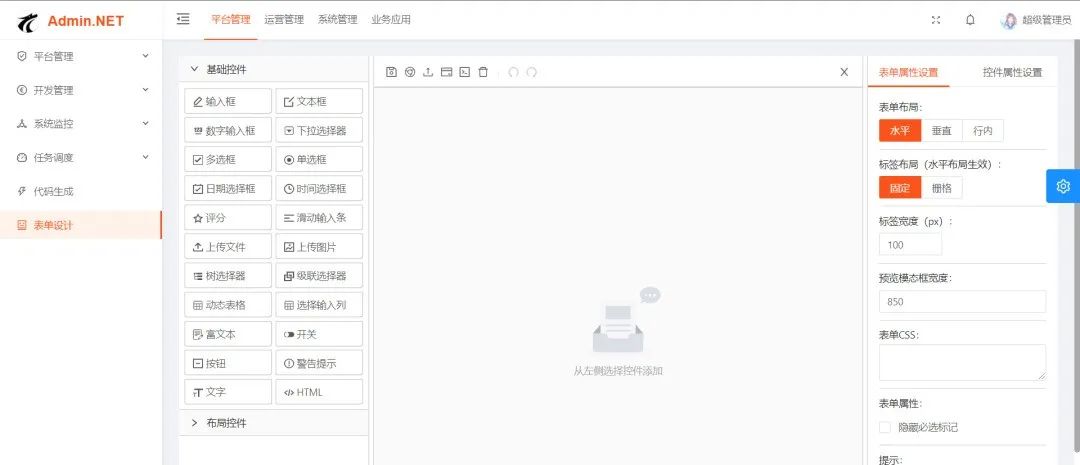Add the 动态表格 dynamic table control
The height and width of the screenshot is (465, 1080).
pos(228,304)
